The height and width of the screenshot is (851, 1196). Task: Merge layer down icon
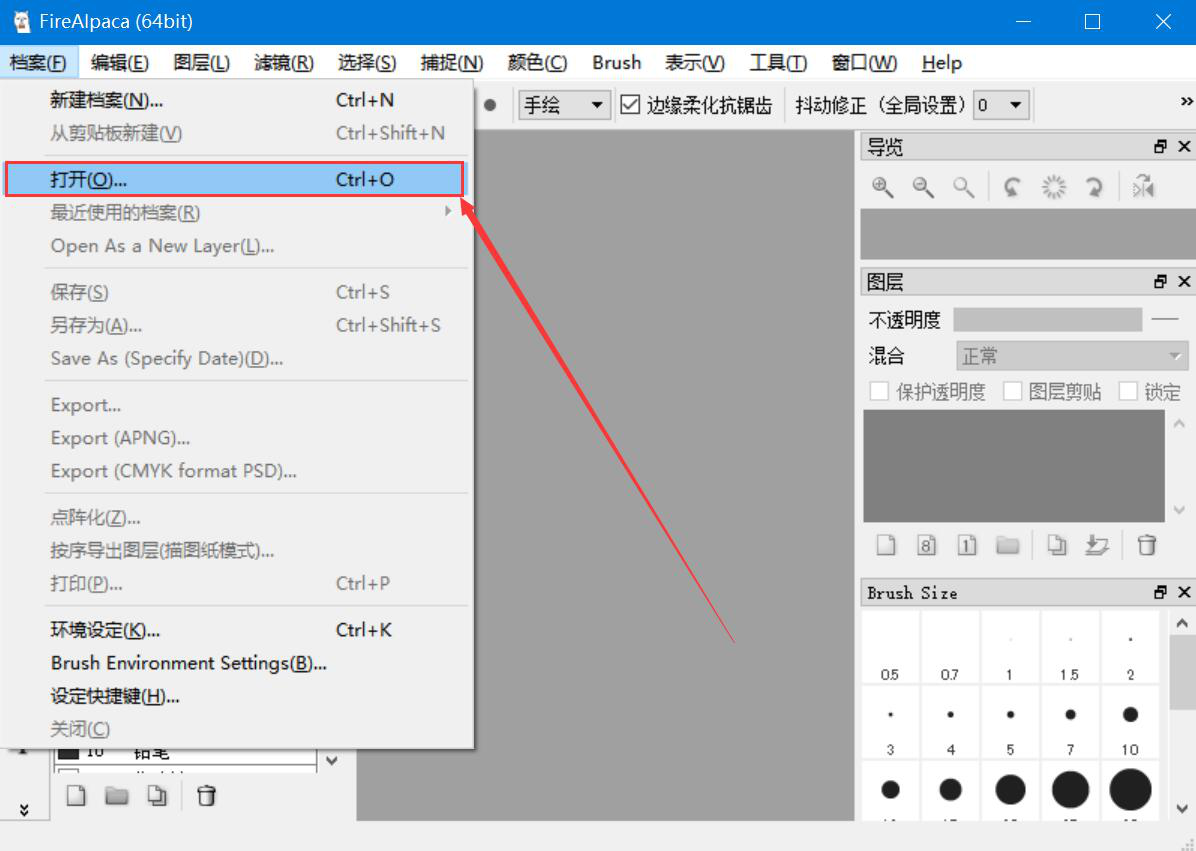pyautogui.click(x=1097, y=545)
